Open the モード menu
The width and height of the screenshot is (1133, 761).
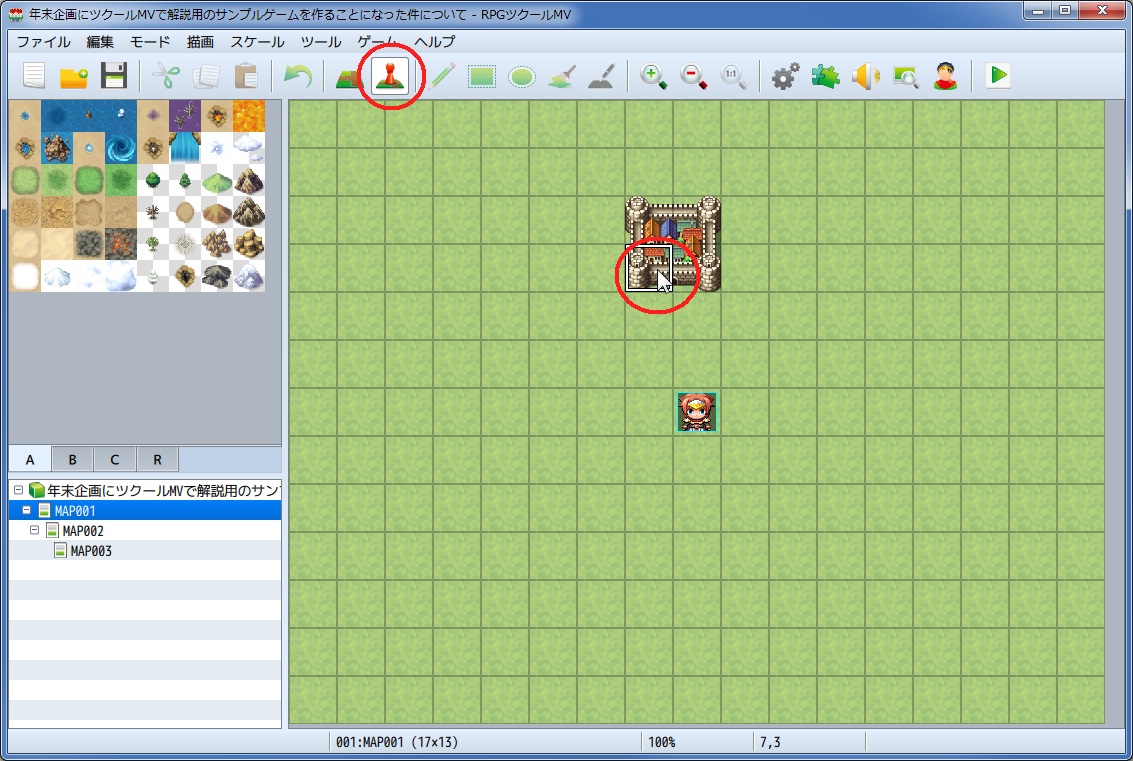pos(150,42)
